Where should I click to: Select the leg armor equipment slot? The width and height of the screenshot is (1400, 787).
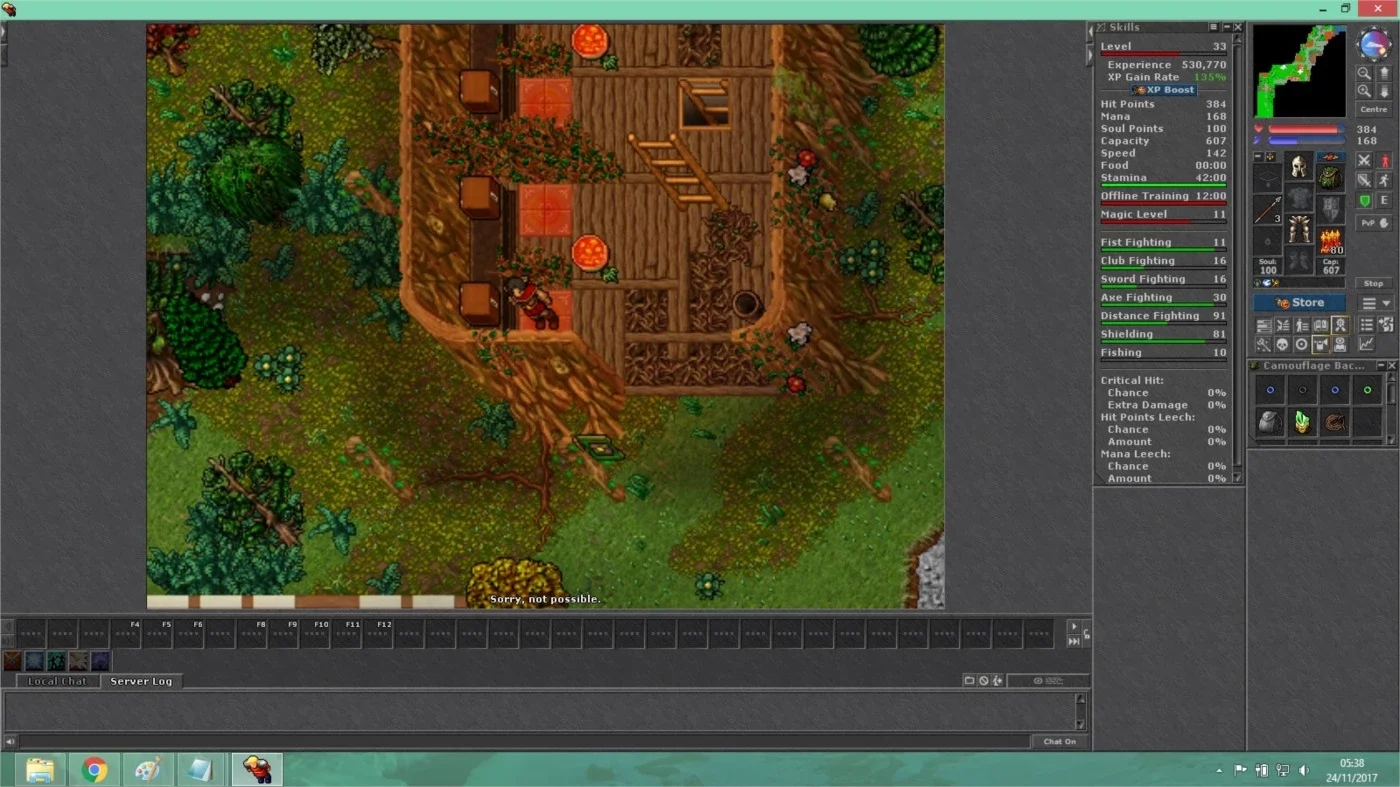(x=1299, y=228)
